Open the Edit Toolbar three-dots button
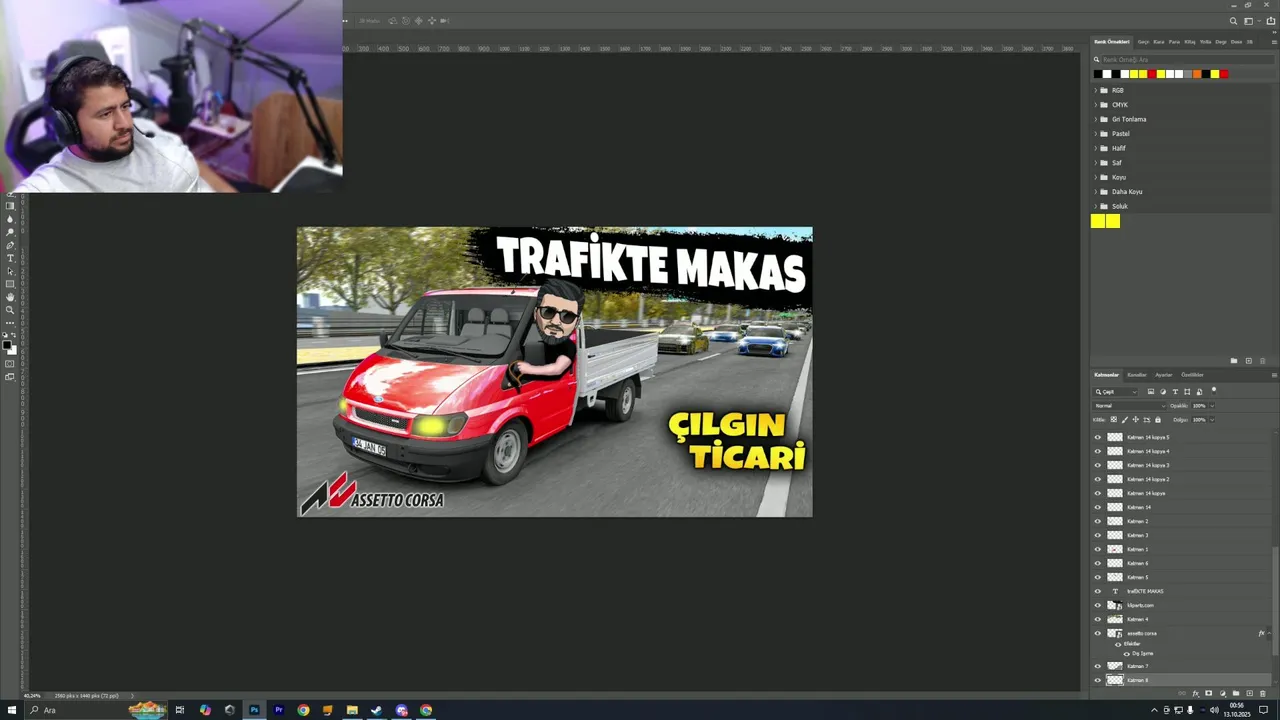 [x=10, y=323]
